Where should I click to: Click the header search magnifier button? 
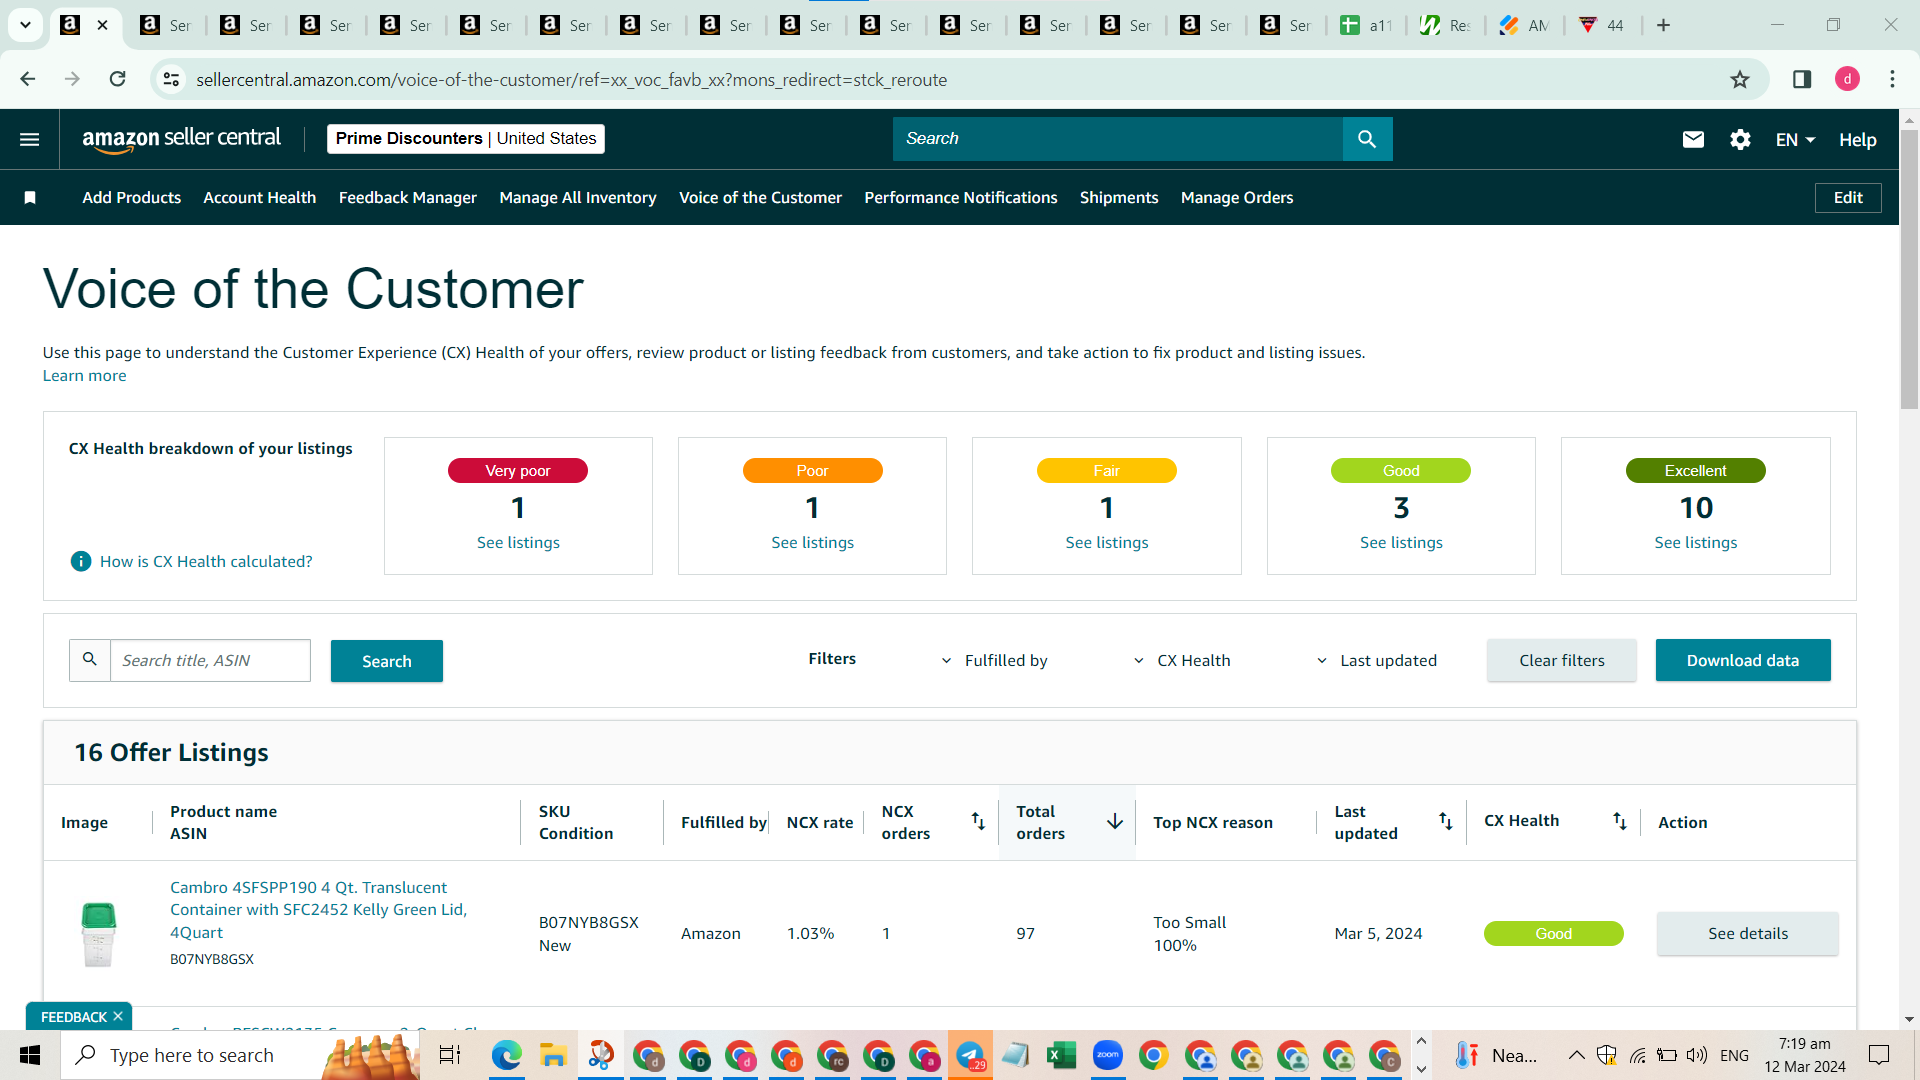(x=1367, y=139)
